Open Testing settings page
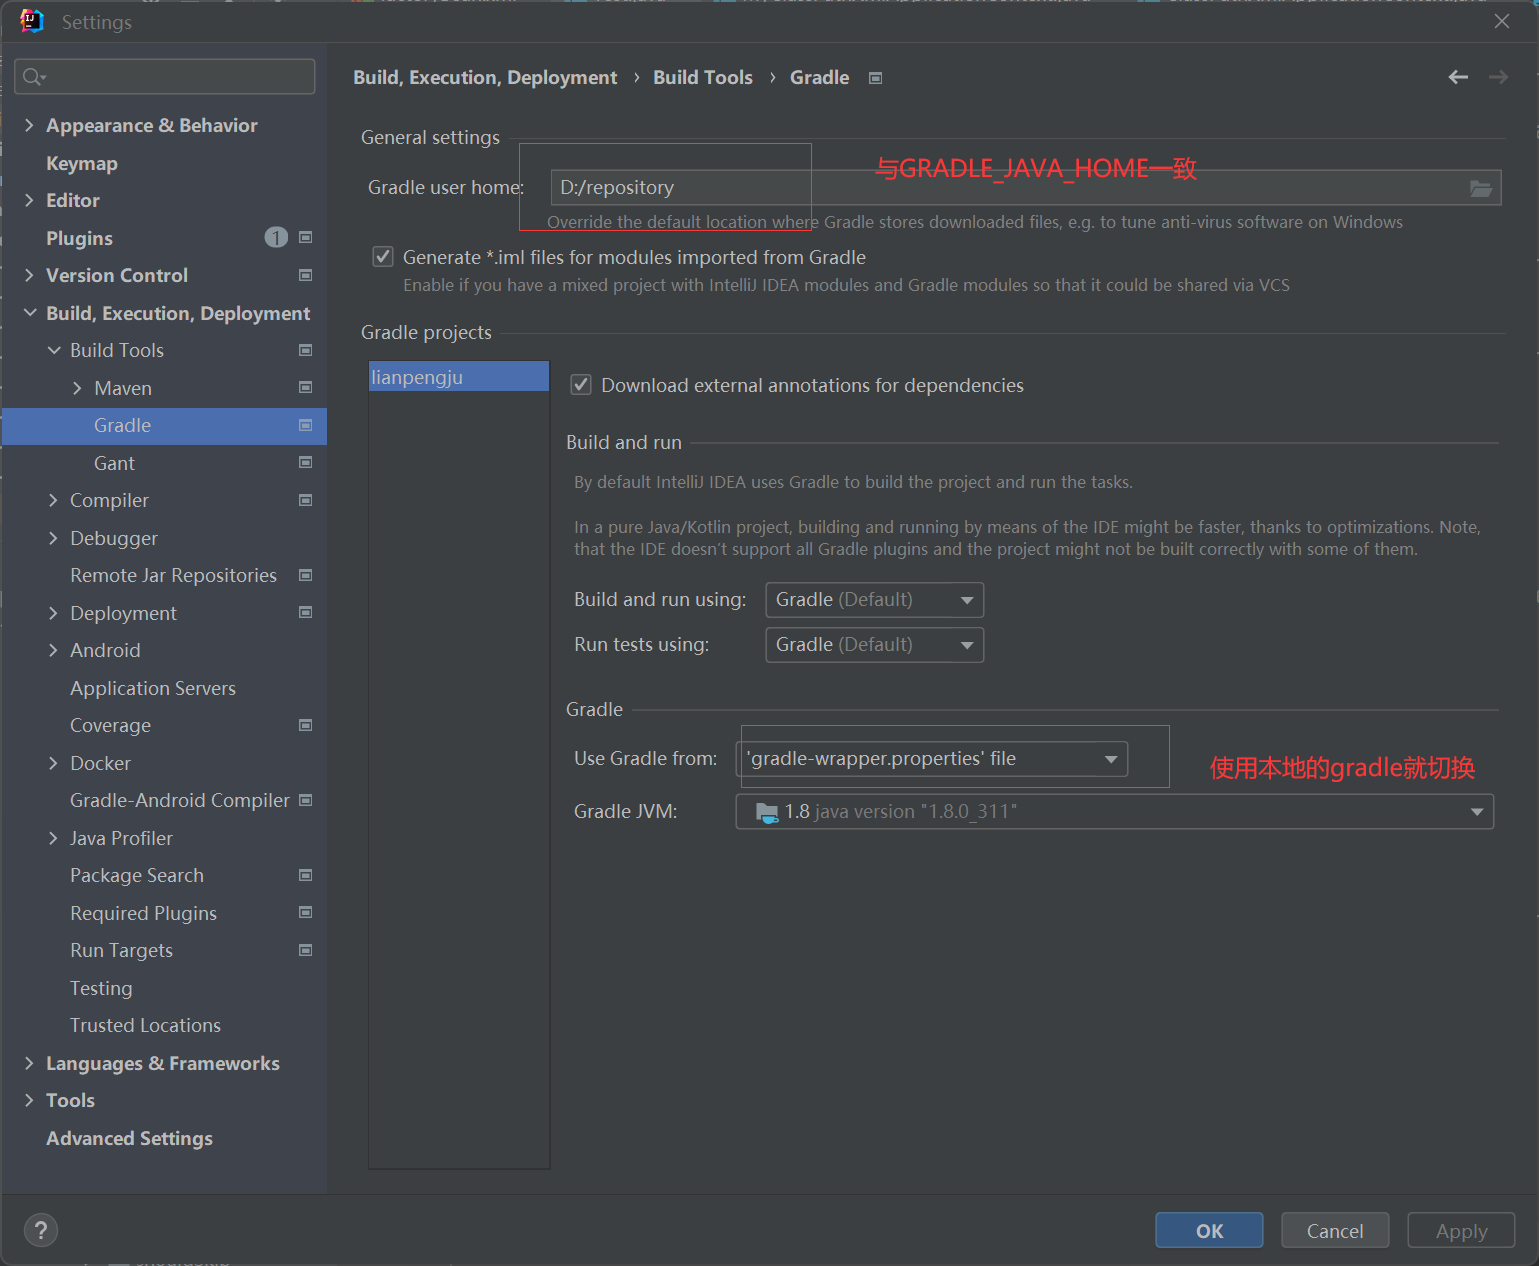This screenshot has height=1266, width=1539. (x=101, y=988)
